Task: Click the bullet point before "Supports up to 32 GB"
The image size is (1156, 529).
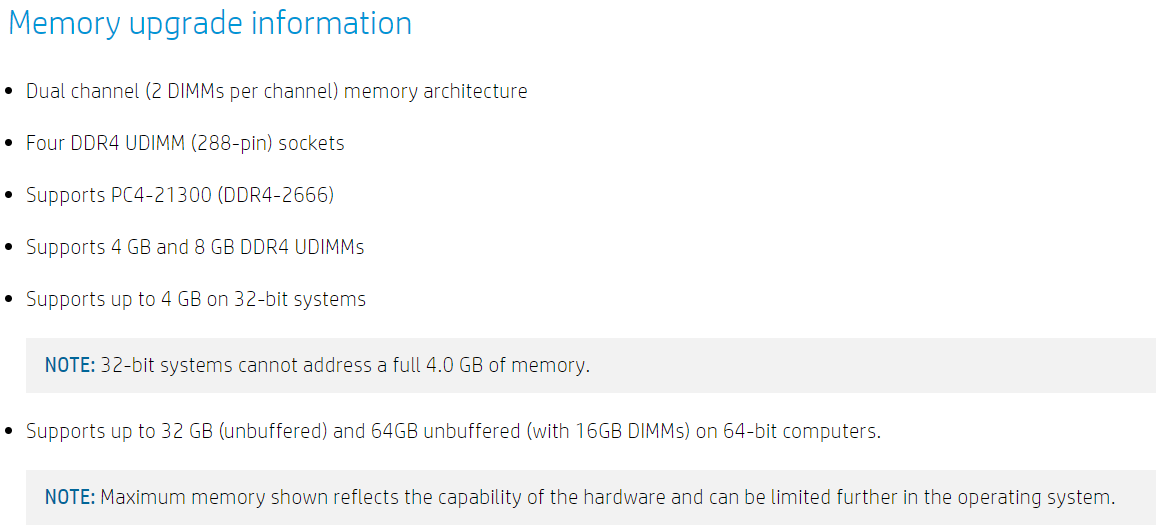Action: [10, 432]
